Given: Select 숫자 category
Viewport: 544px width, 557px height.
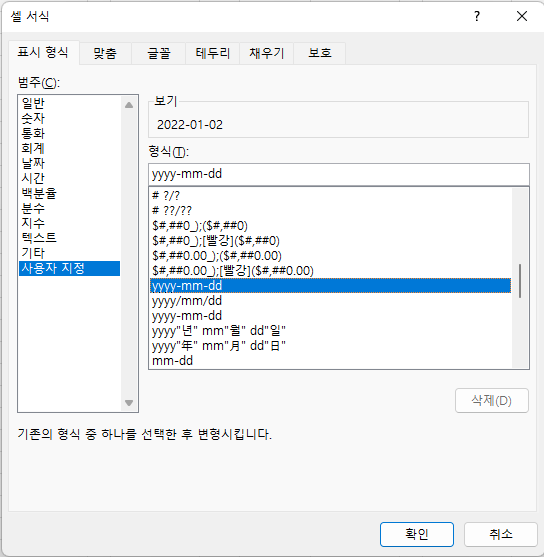Looking at the screenshot, I should coord(69,118).
